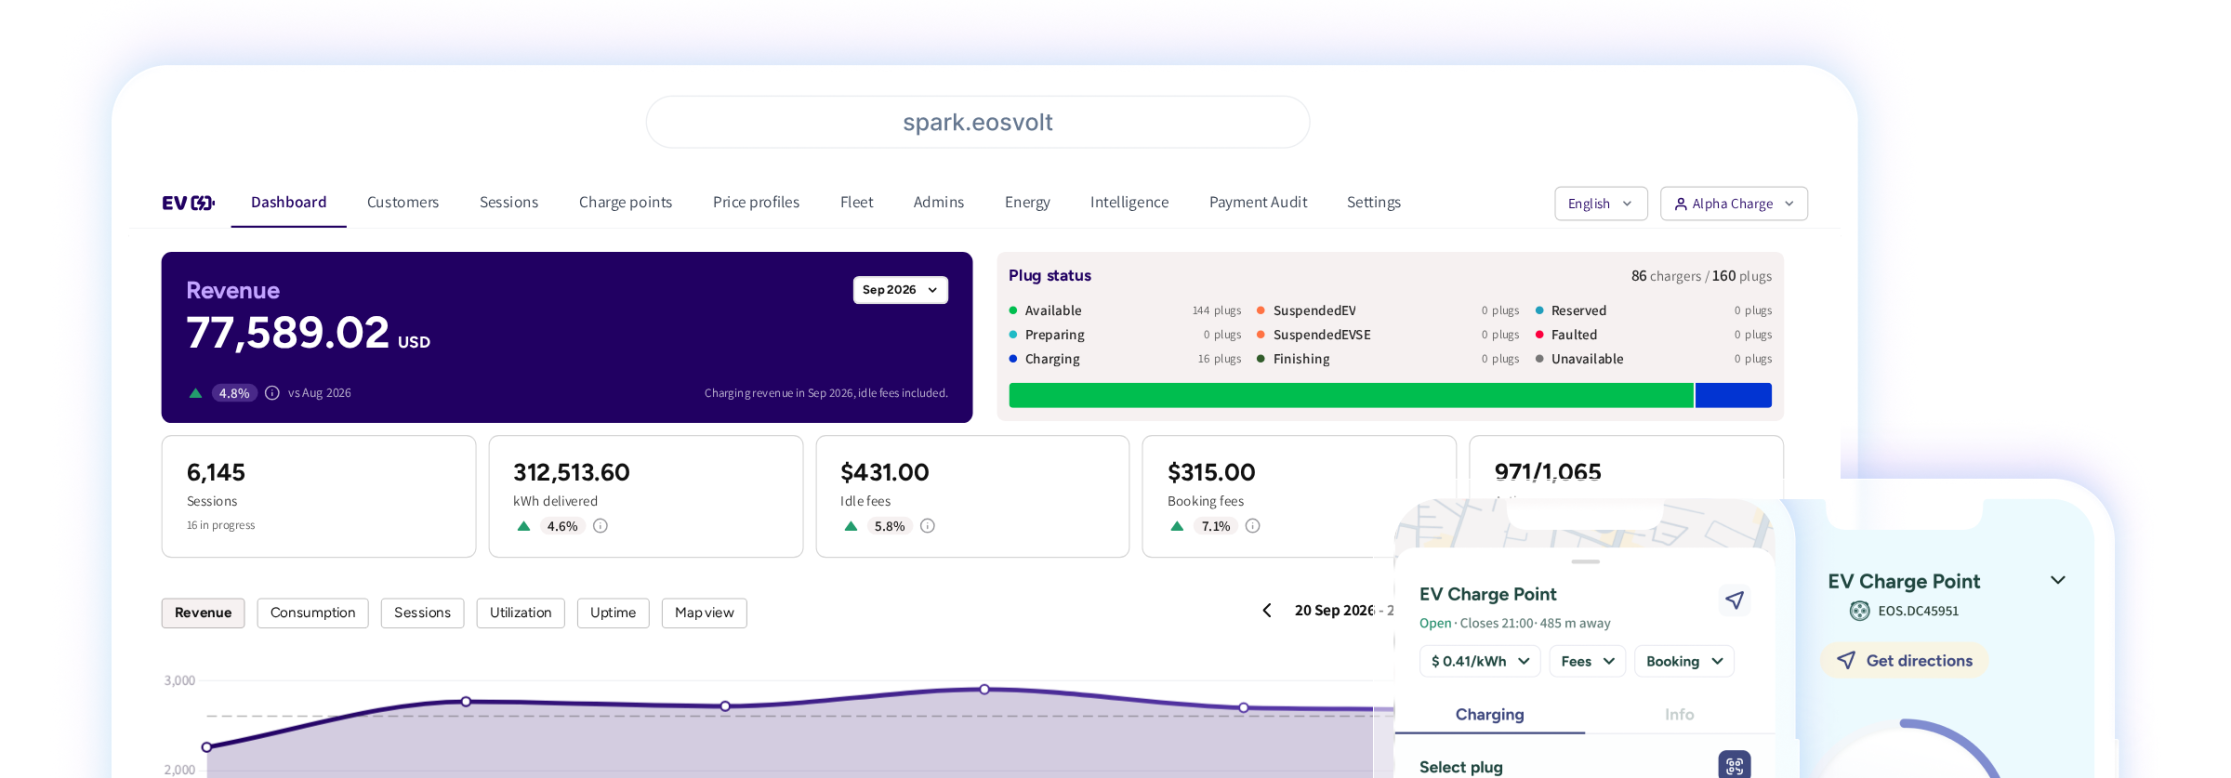Click the round icon beside EOS.DC45951
Viewport: 2231px width, 778px height.
(1859, 611)
